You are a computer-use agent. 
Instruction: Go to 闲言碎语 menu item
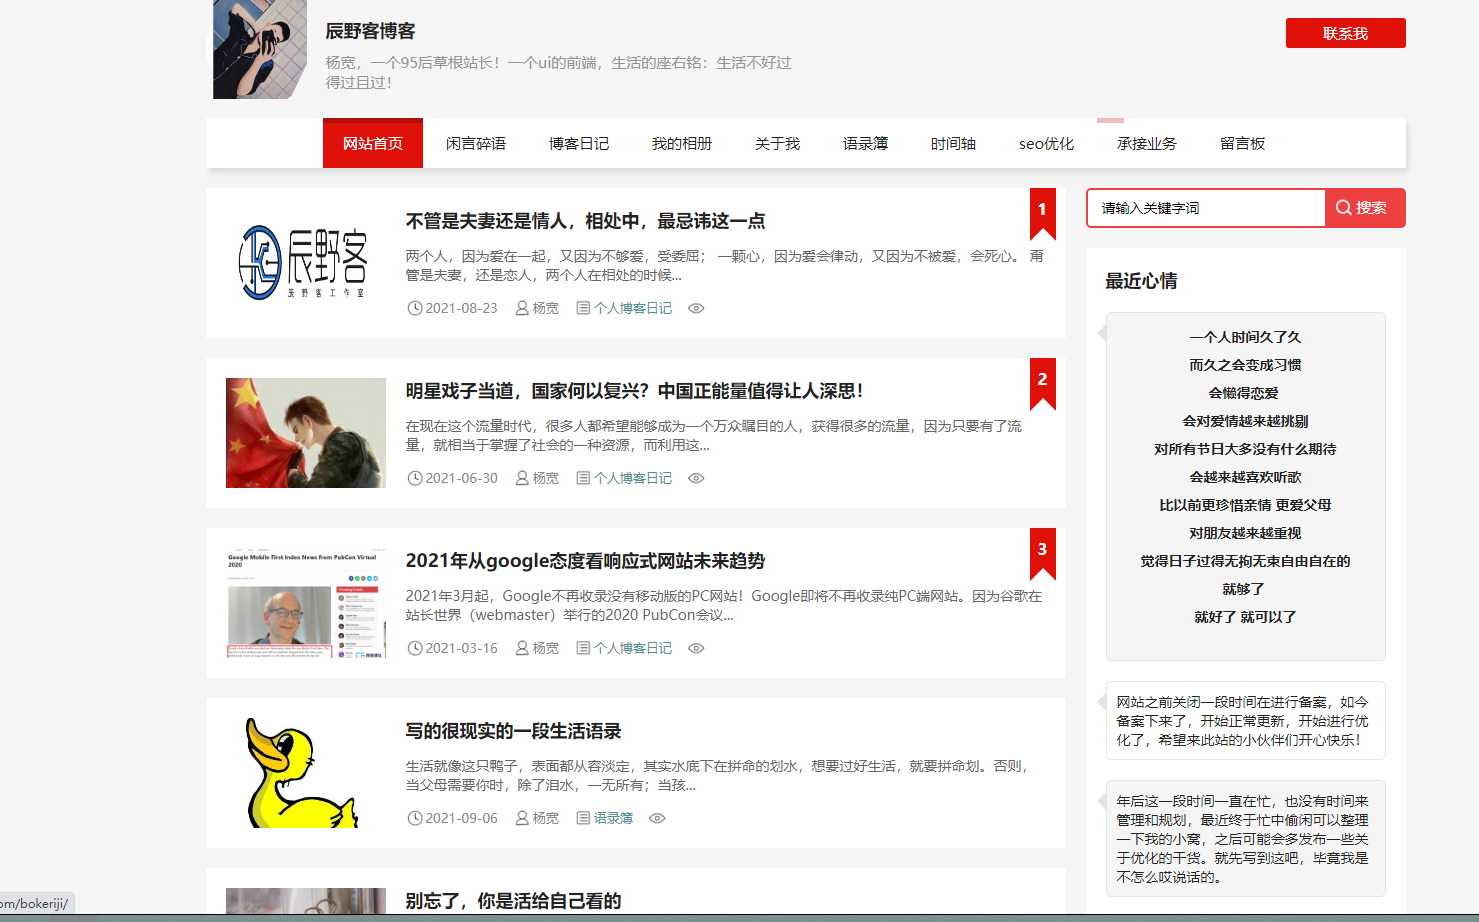476,144
